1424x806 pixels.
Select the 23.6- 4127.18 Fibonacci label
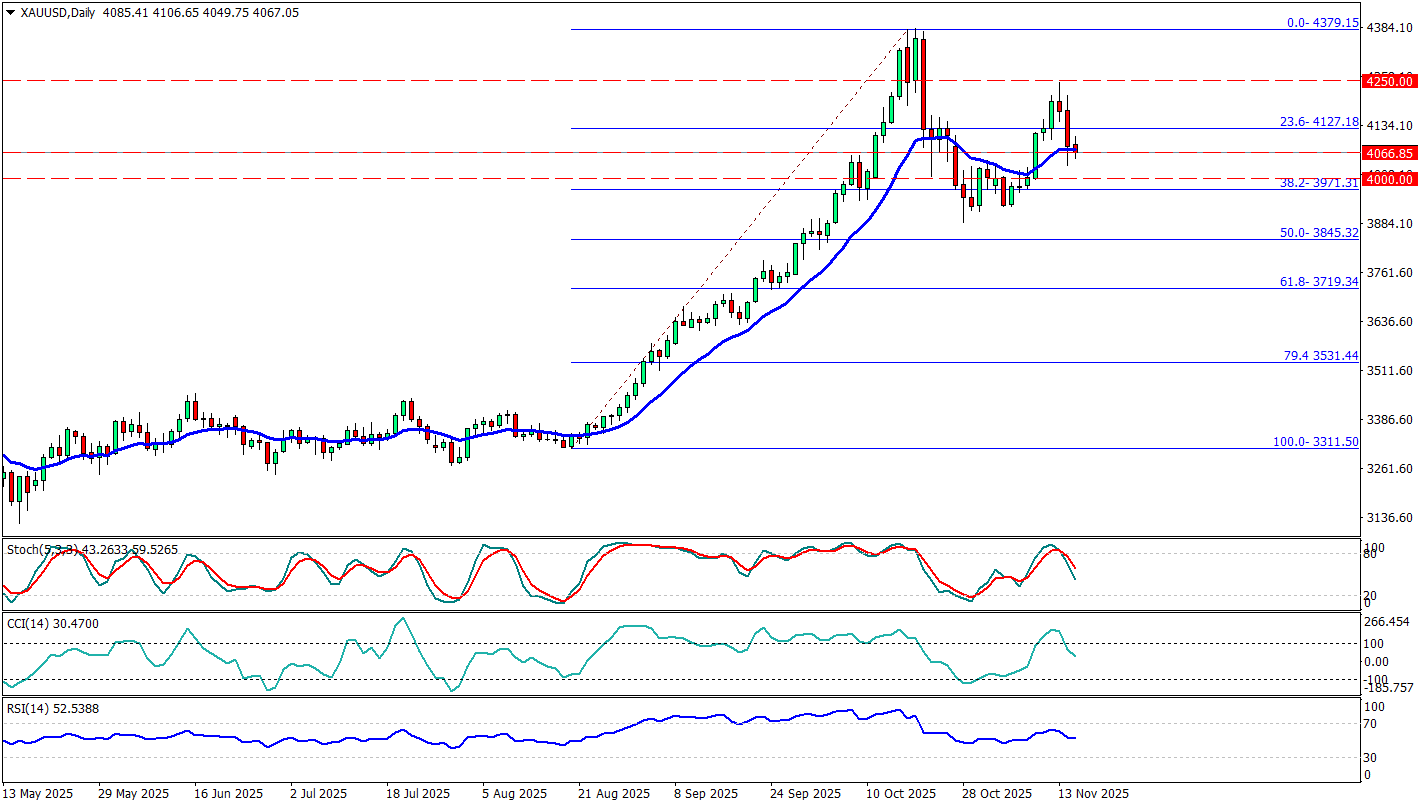click(1318, 122)
